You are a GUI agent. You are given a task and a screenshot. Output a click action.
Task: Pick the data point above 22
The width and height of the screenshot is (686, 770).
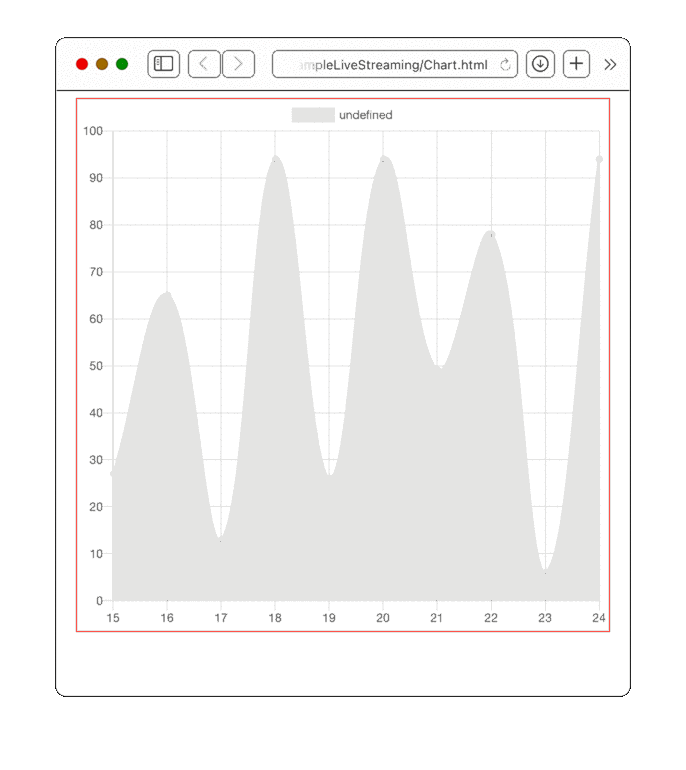(491, 234)
